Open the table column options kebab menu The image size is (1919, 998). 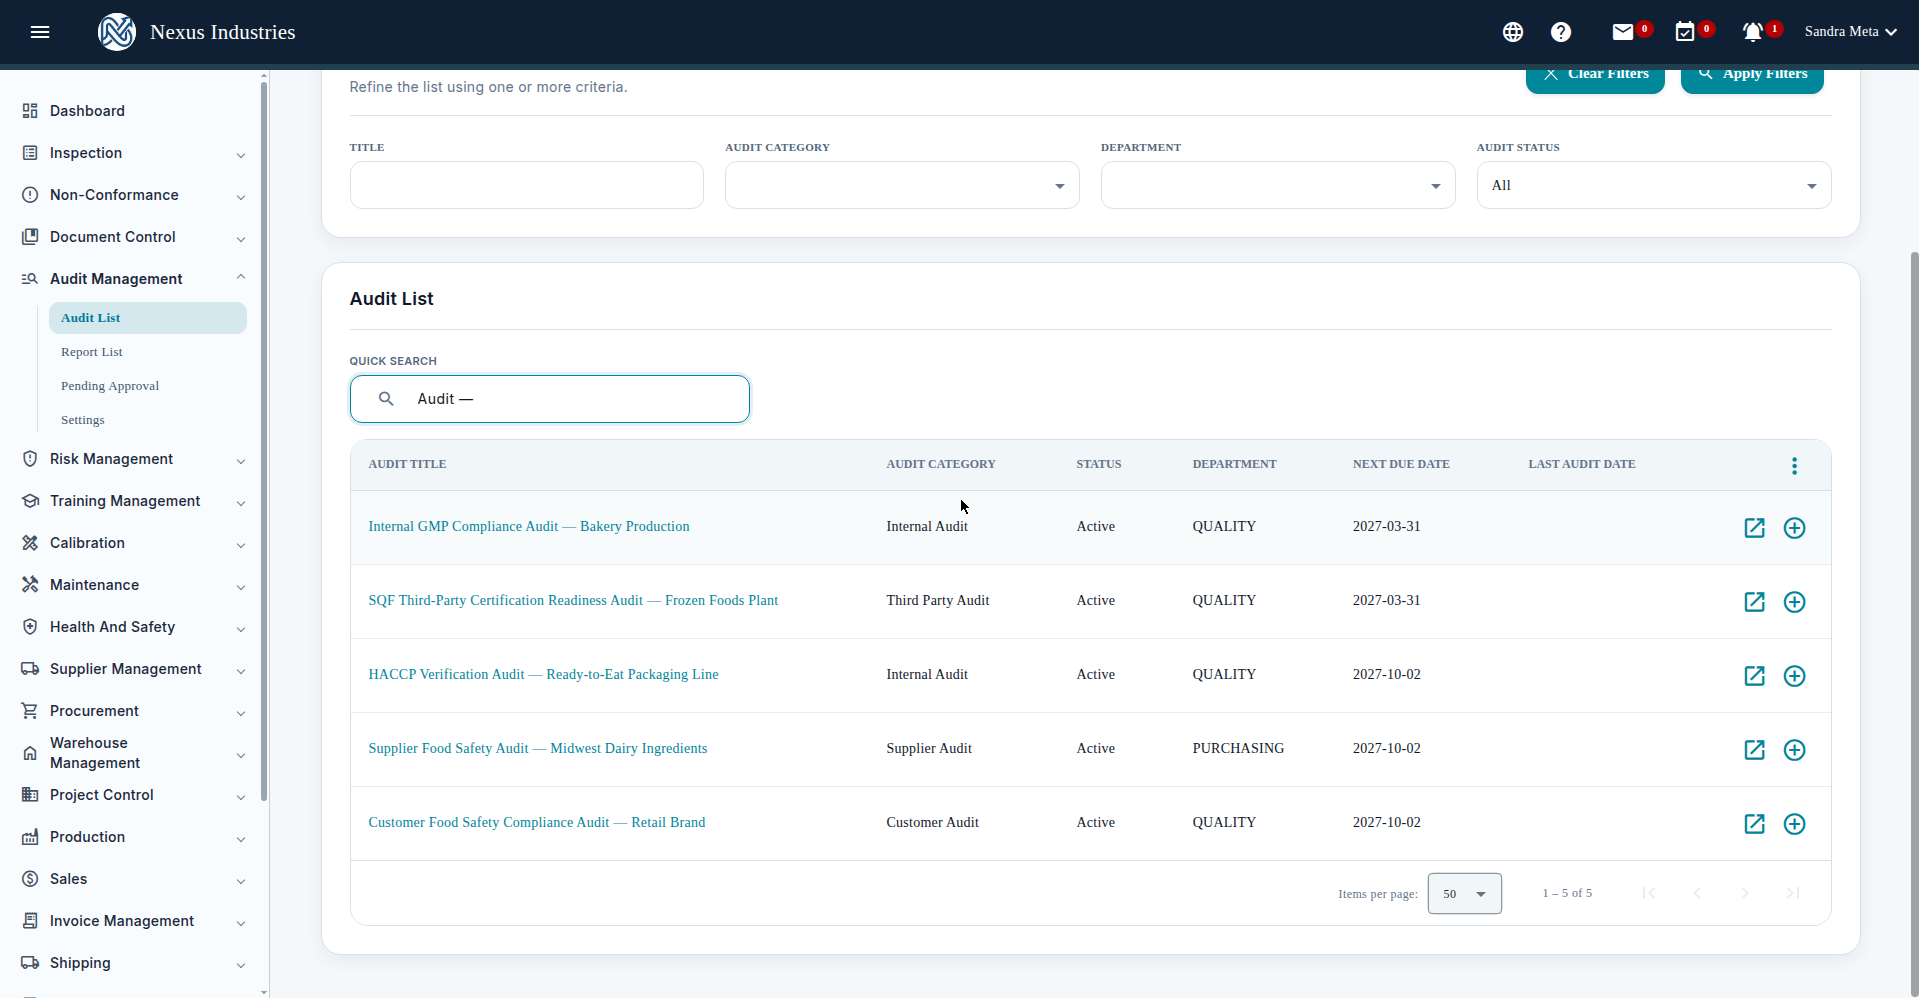click(1794, 466)
